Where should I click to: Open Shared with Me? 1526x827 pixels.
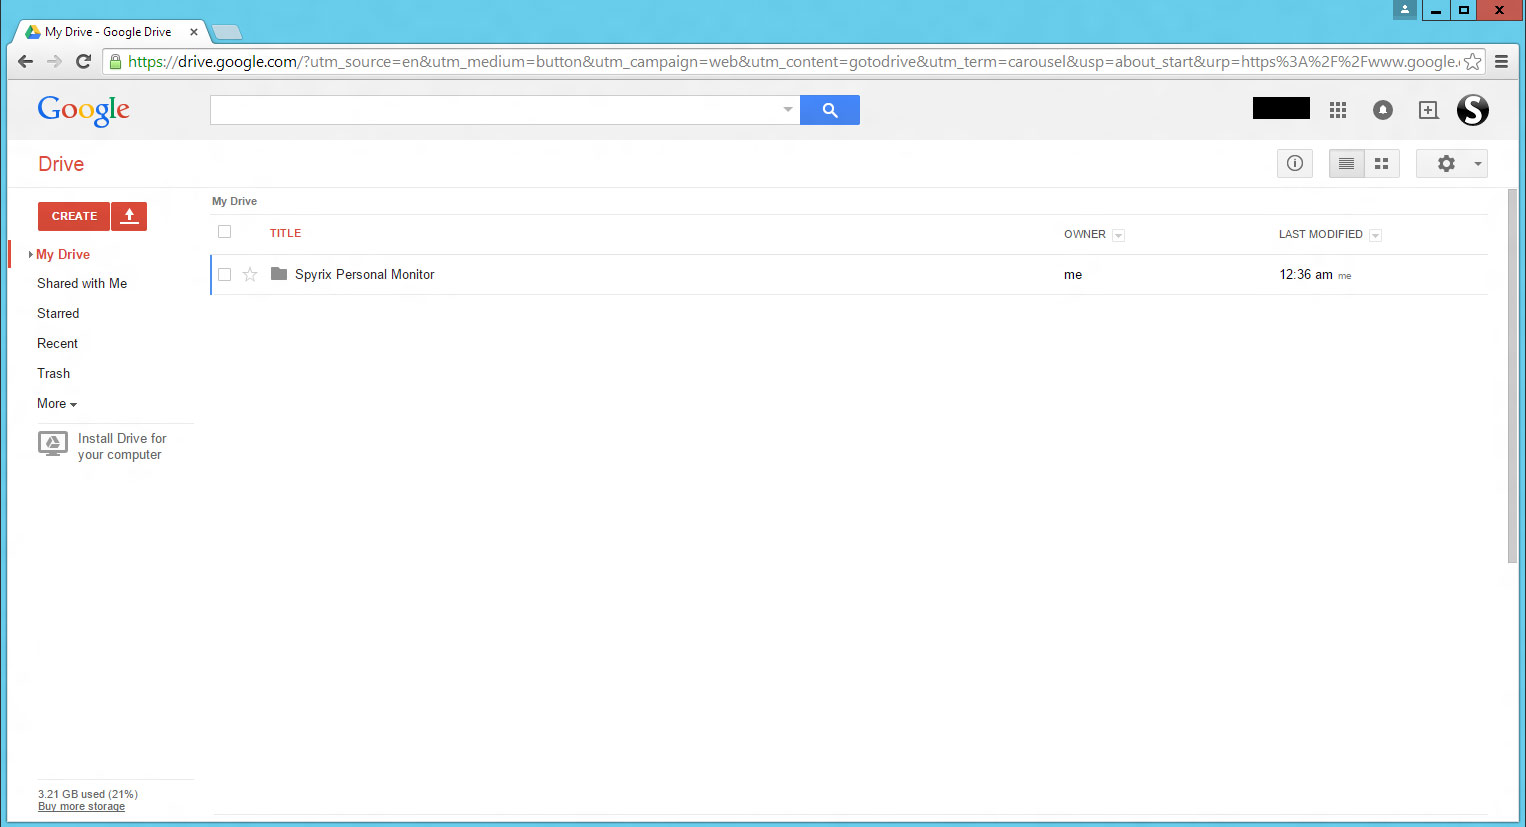point(82,283)
